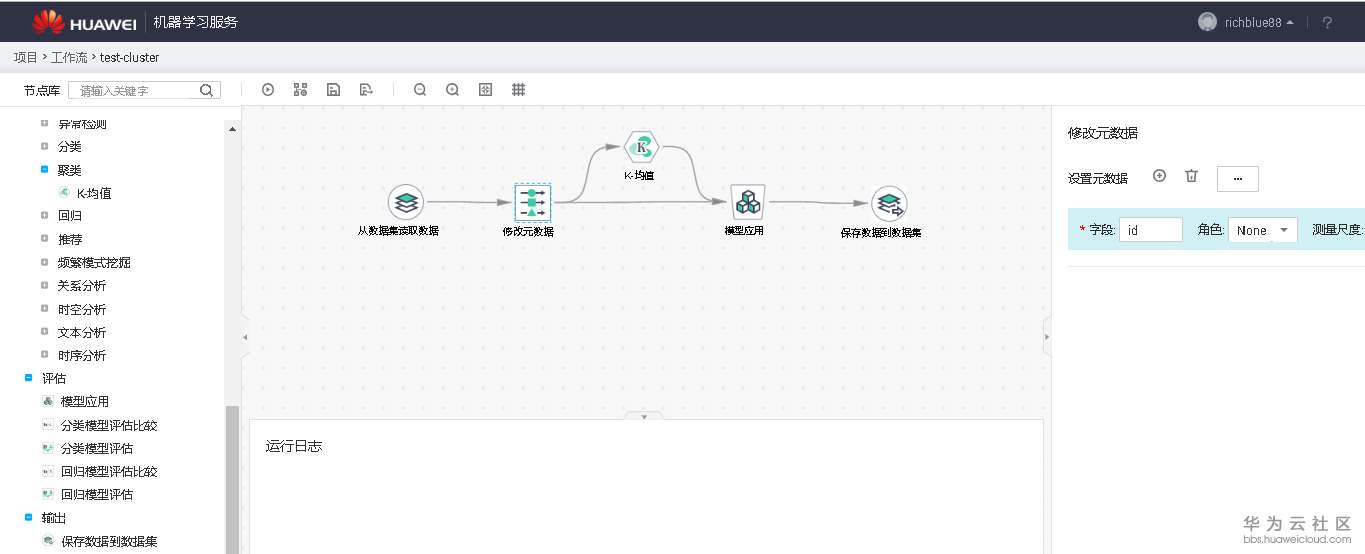Viewport: 1365px width, 554px height.
Task: Open the 角色 None dropdown
Action: (1263, 230)
